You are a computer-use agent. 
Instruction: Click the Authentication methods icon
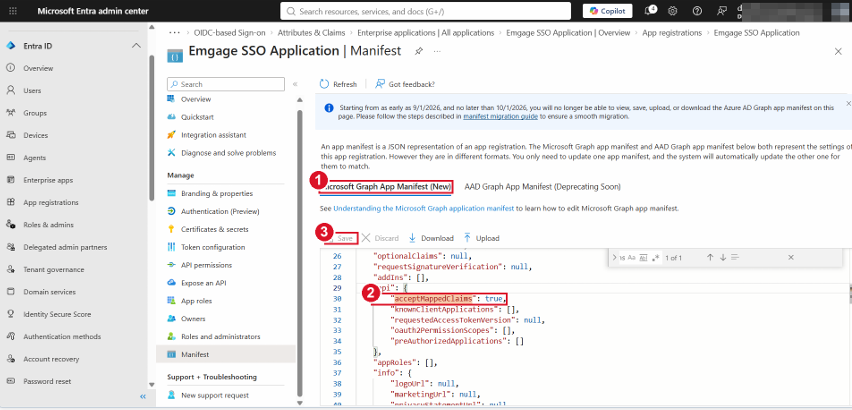(10, 336)
